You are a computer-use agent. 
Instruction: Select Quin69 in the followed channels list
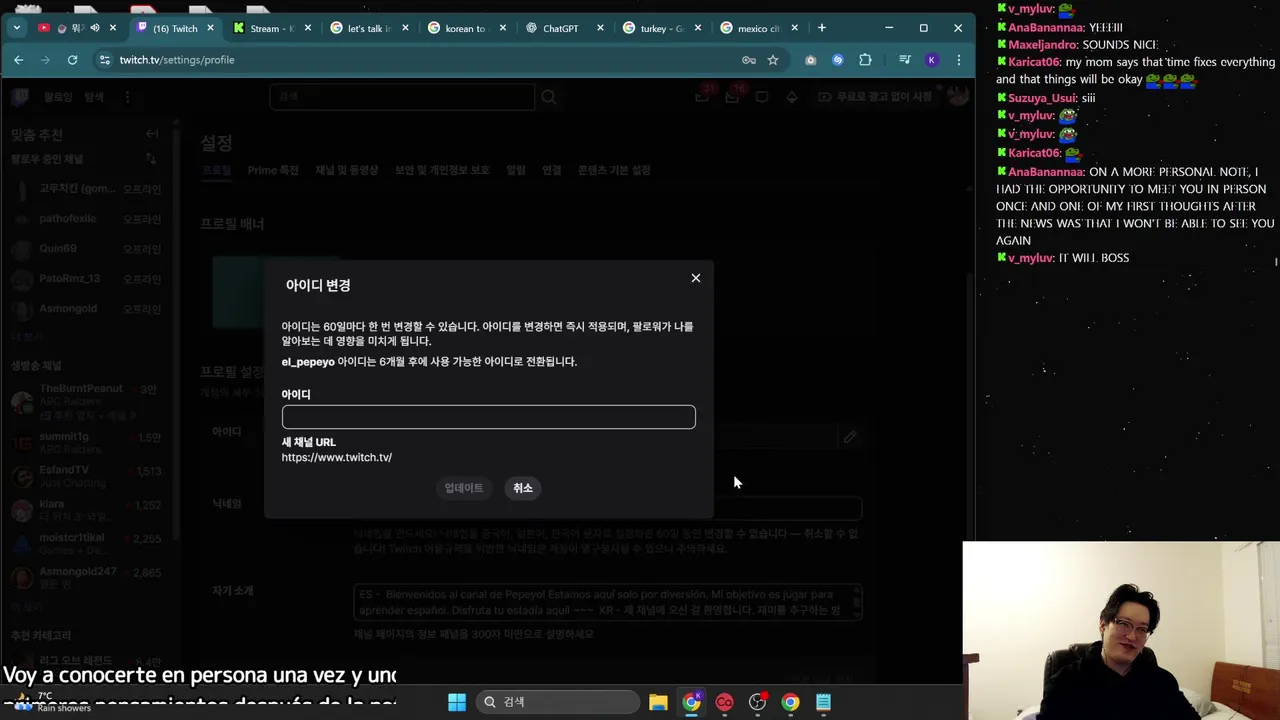pos(88,249)
